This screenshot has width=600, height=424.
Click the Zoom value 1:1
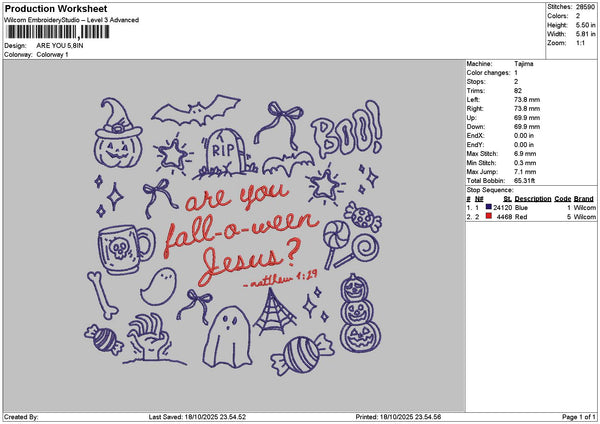click(x=580, y=43)
